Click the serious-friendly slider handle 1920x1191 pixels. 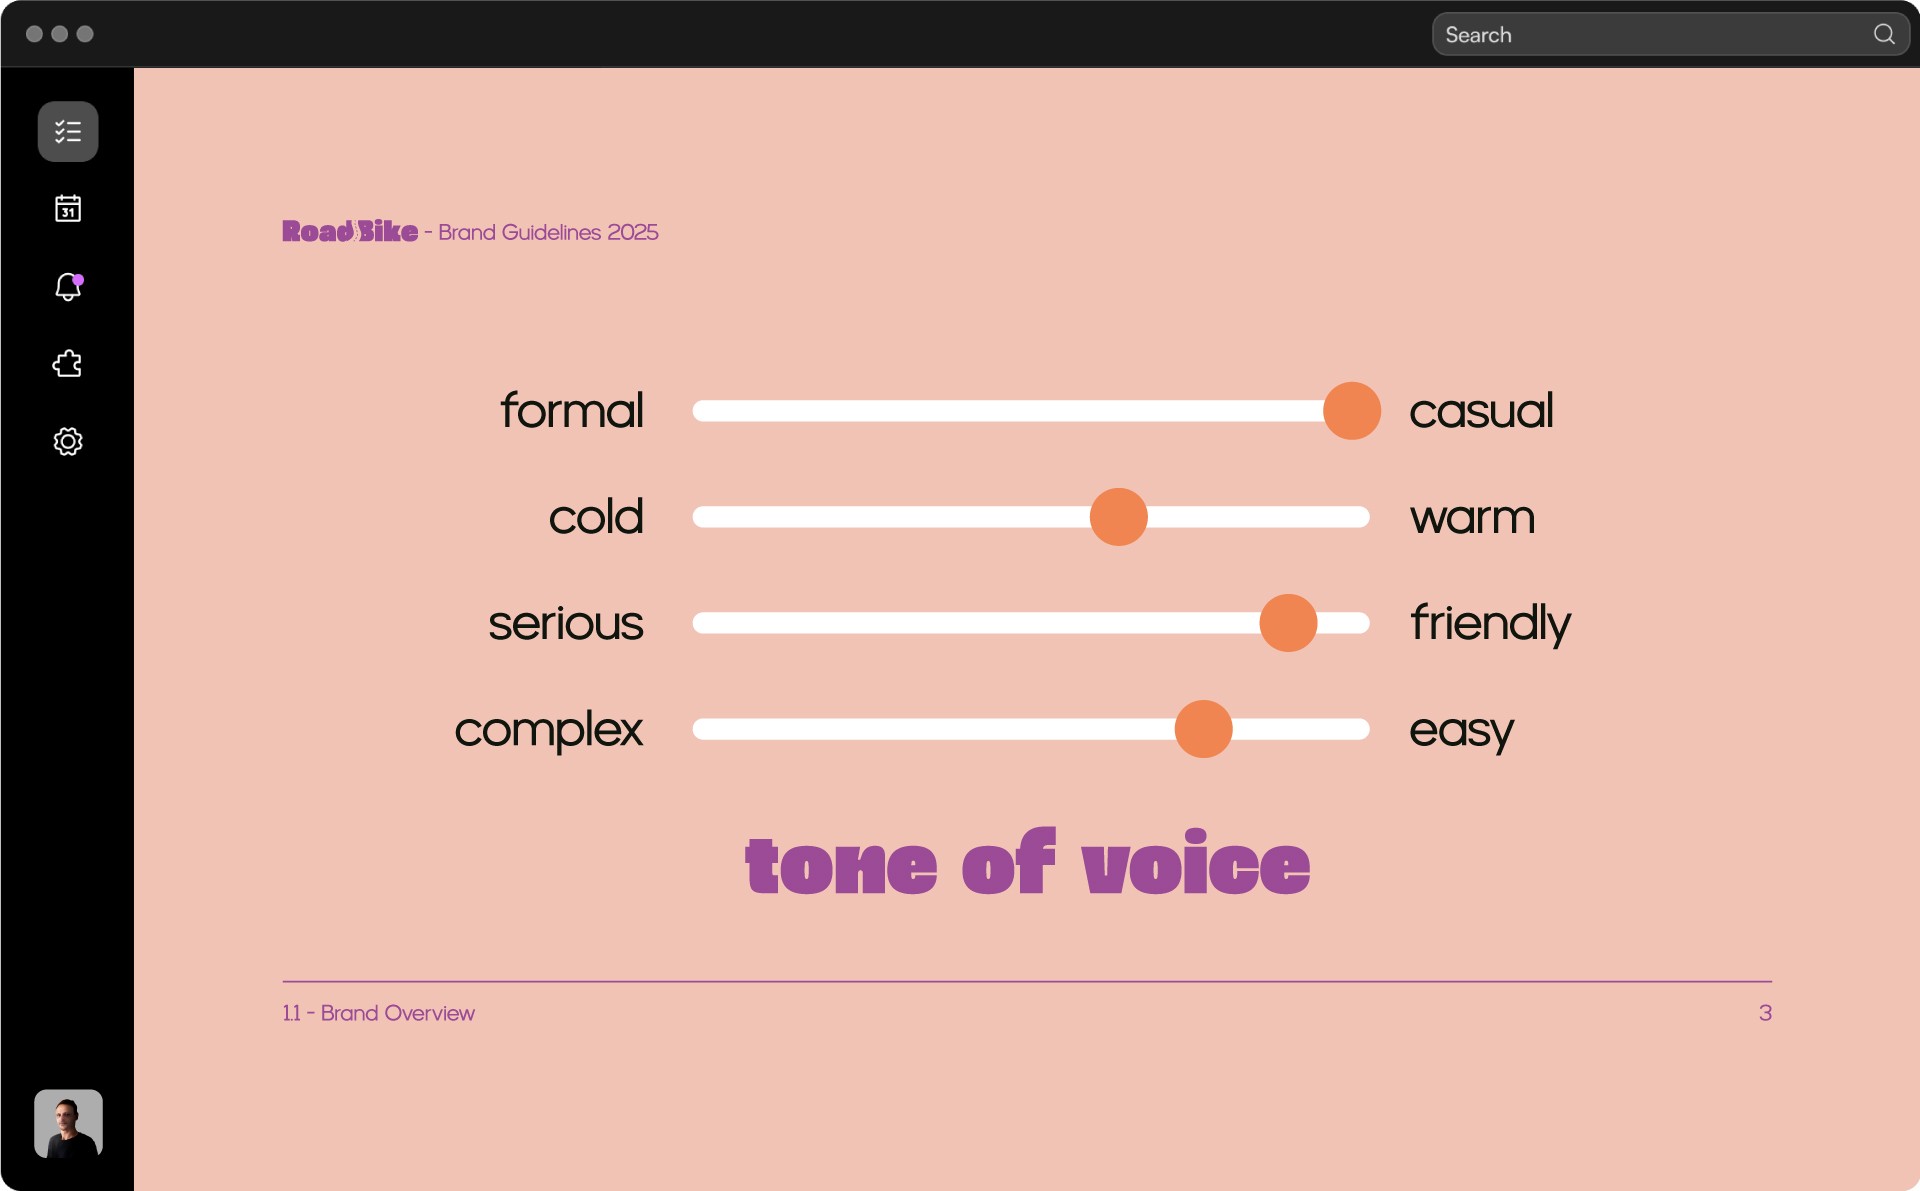pos(1288,623)
